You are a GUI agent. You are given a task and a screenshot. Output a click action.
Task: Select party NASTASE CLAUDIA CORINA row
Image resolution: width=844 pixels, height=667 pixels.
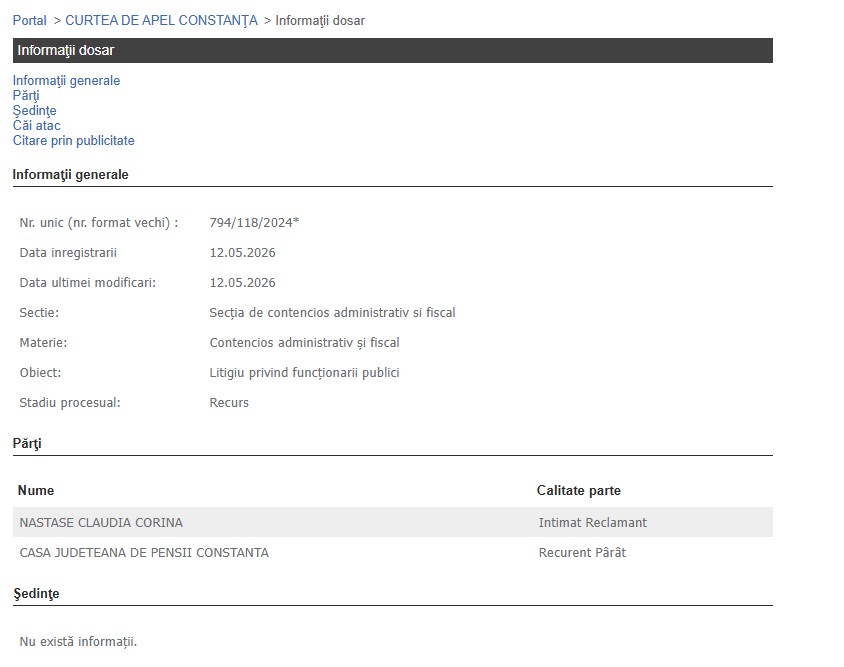[392, 522]
